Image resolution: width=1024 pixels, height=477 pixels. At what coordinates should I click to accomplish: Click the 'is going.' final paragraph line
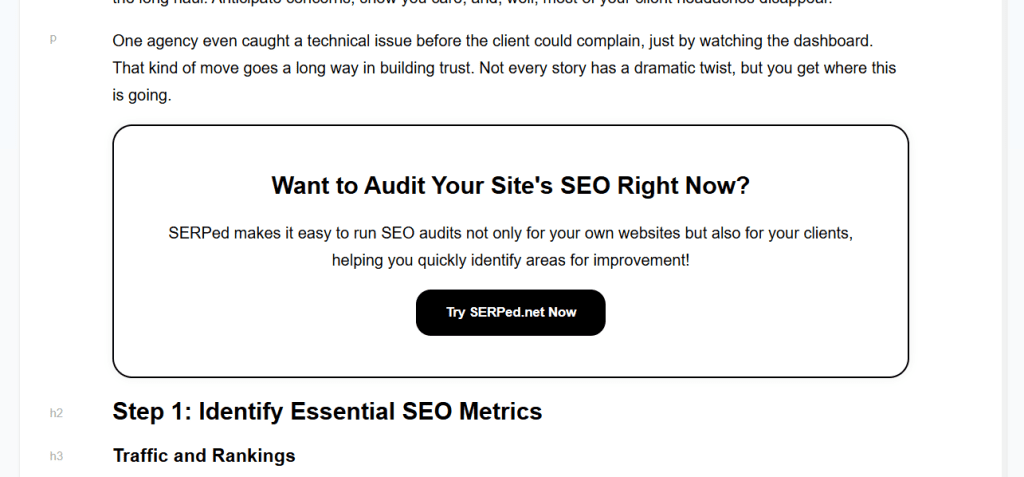click(x=142, y=96)
